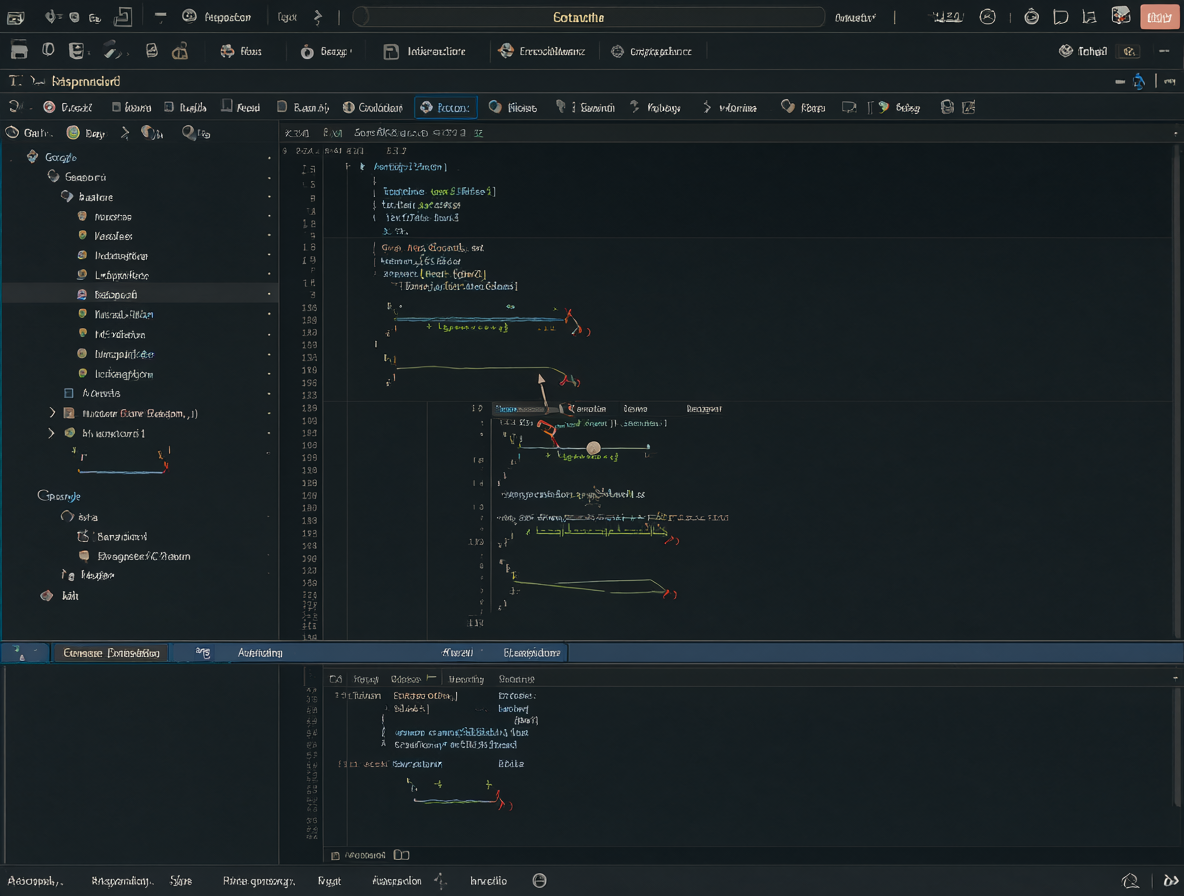Image resolution: width=1184 pixels, height=896 pixels.
Task: Select the topmost root item of the sidebar tree
Action: [60, 157]
